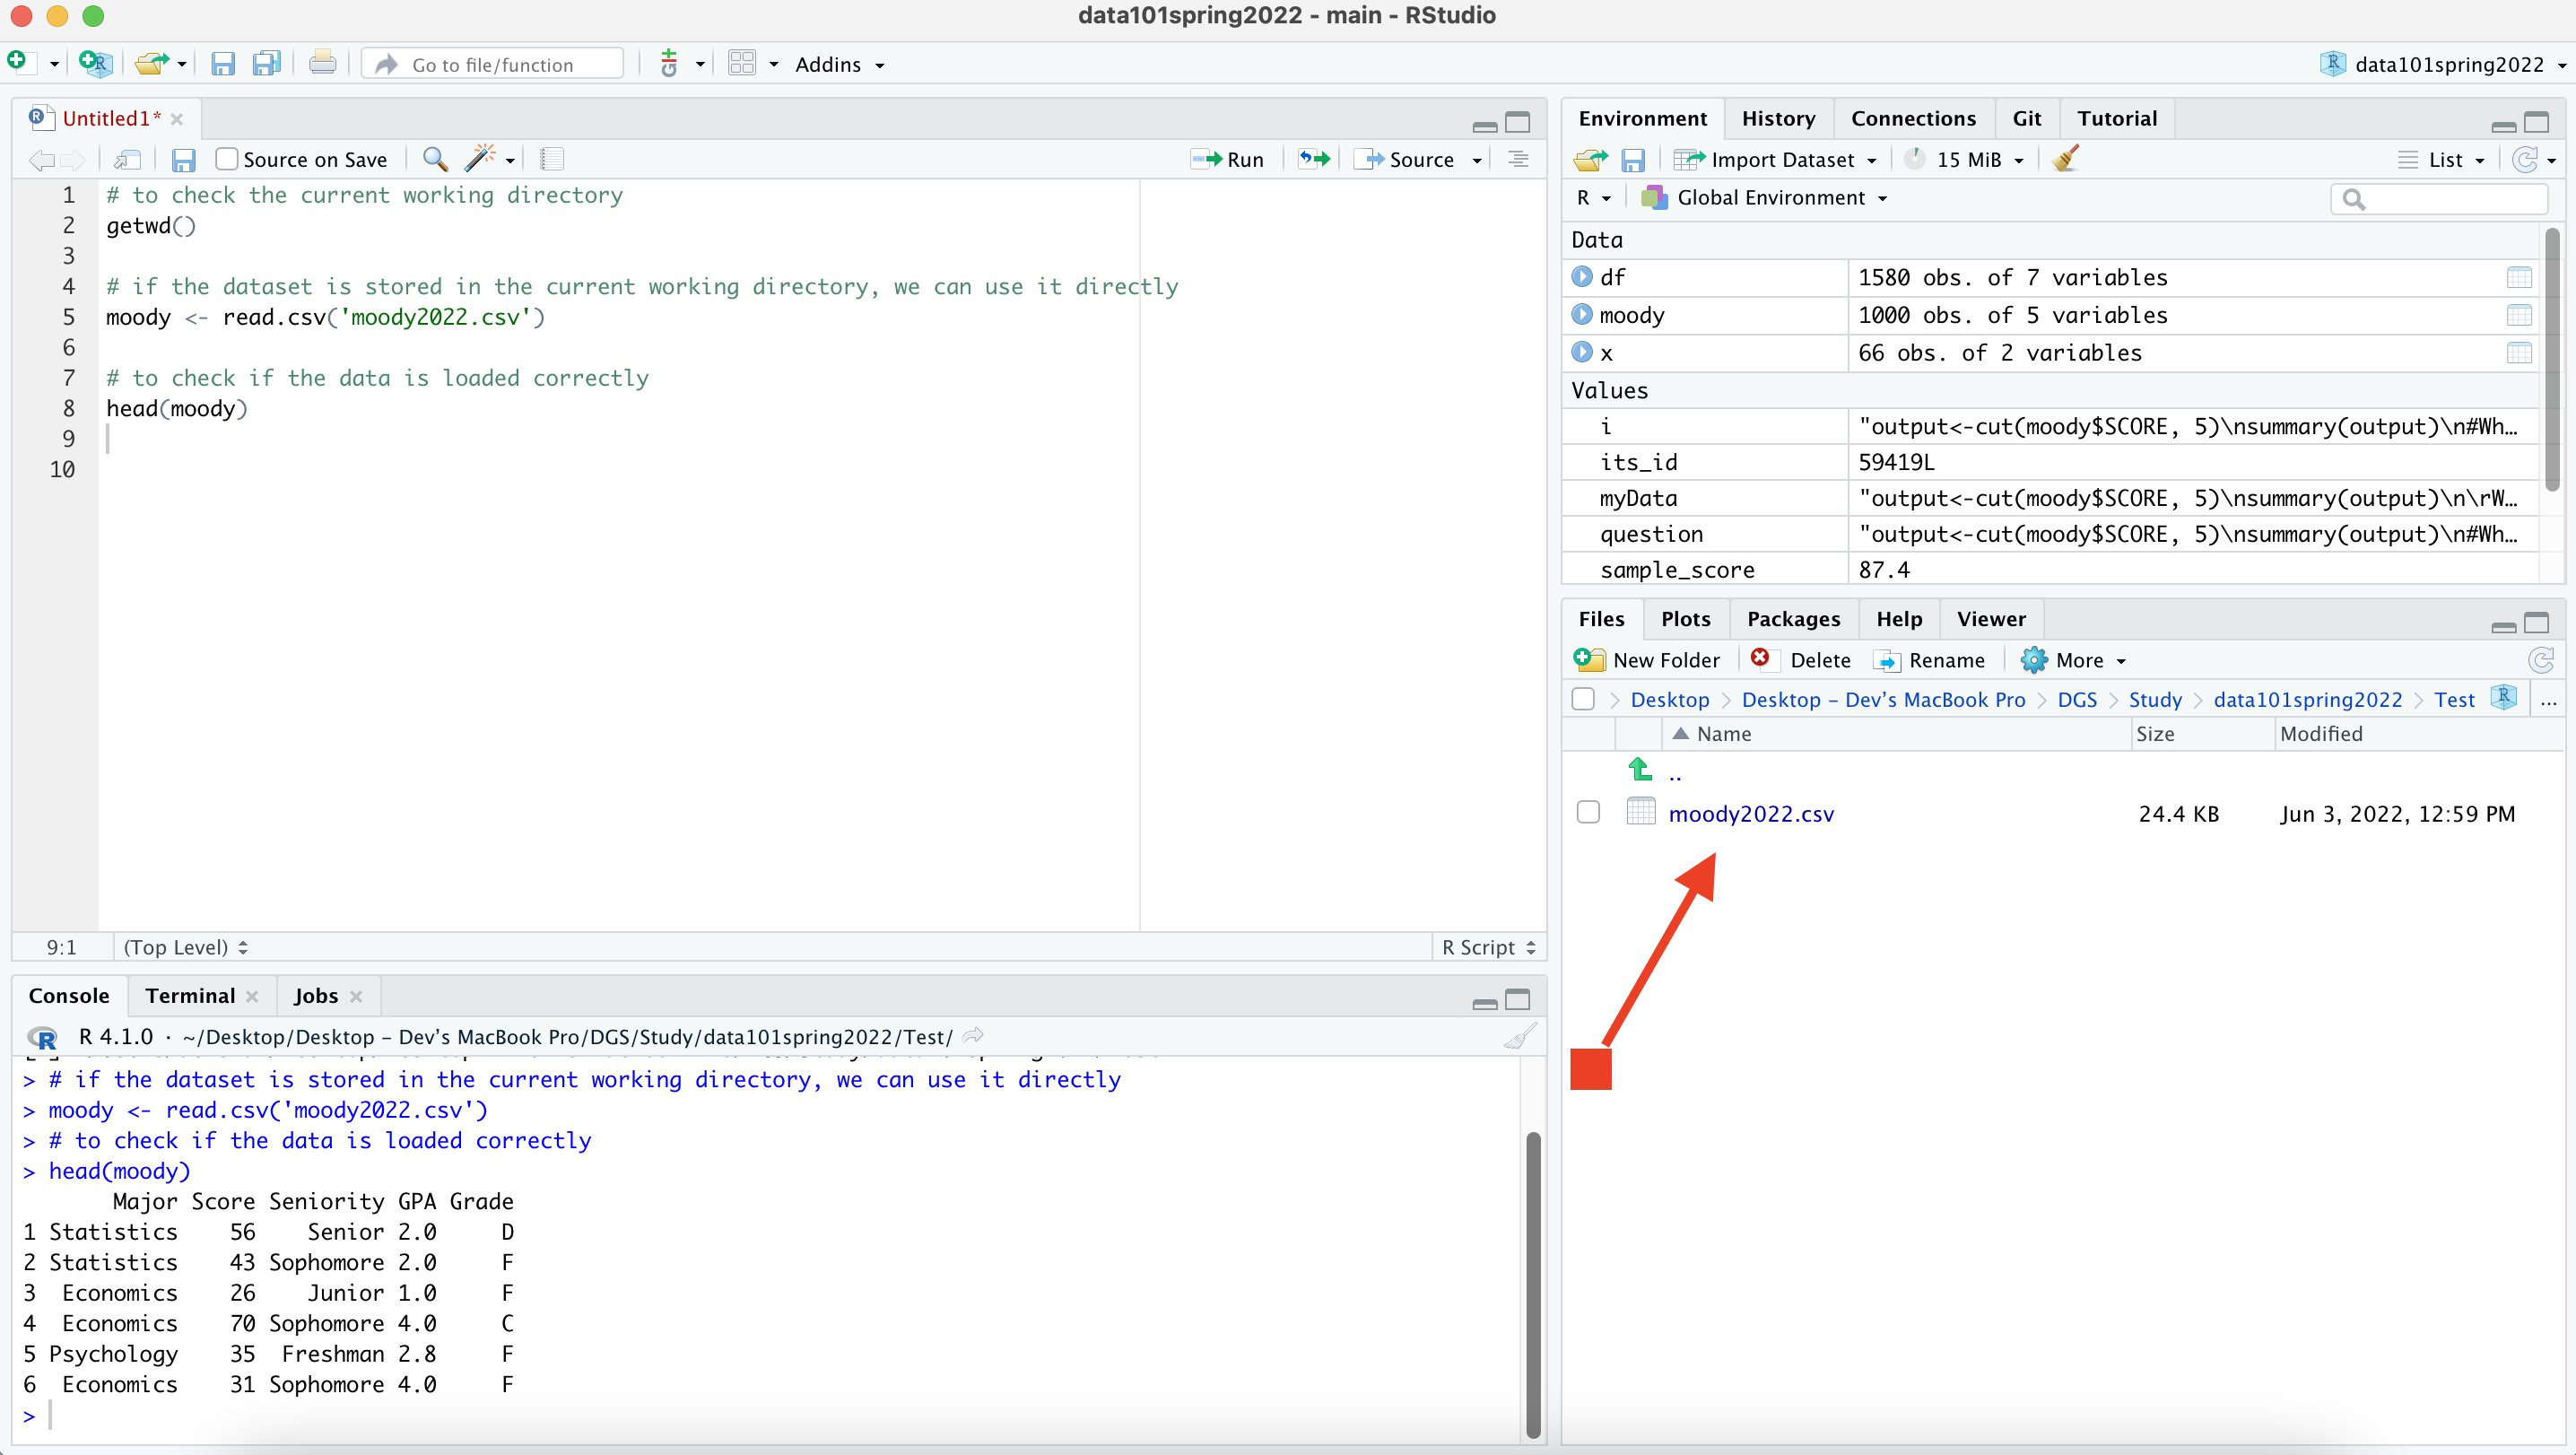Screen dimensions: 2576x1455
Task: Click the broom to clear environment
Action: click(2065, 159)
